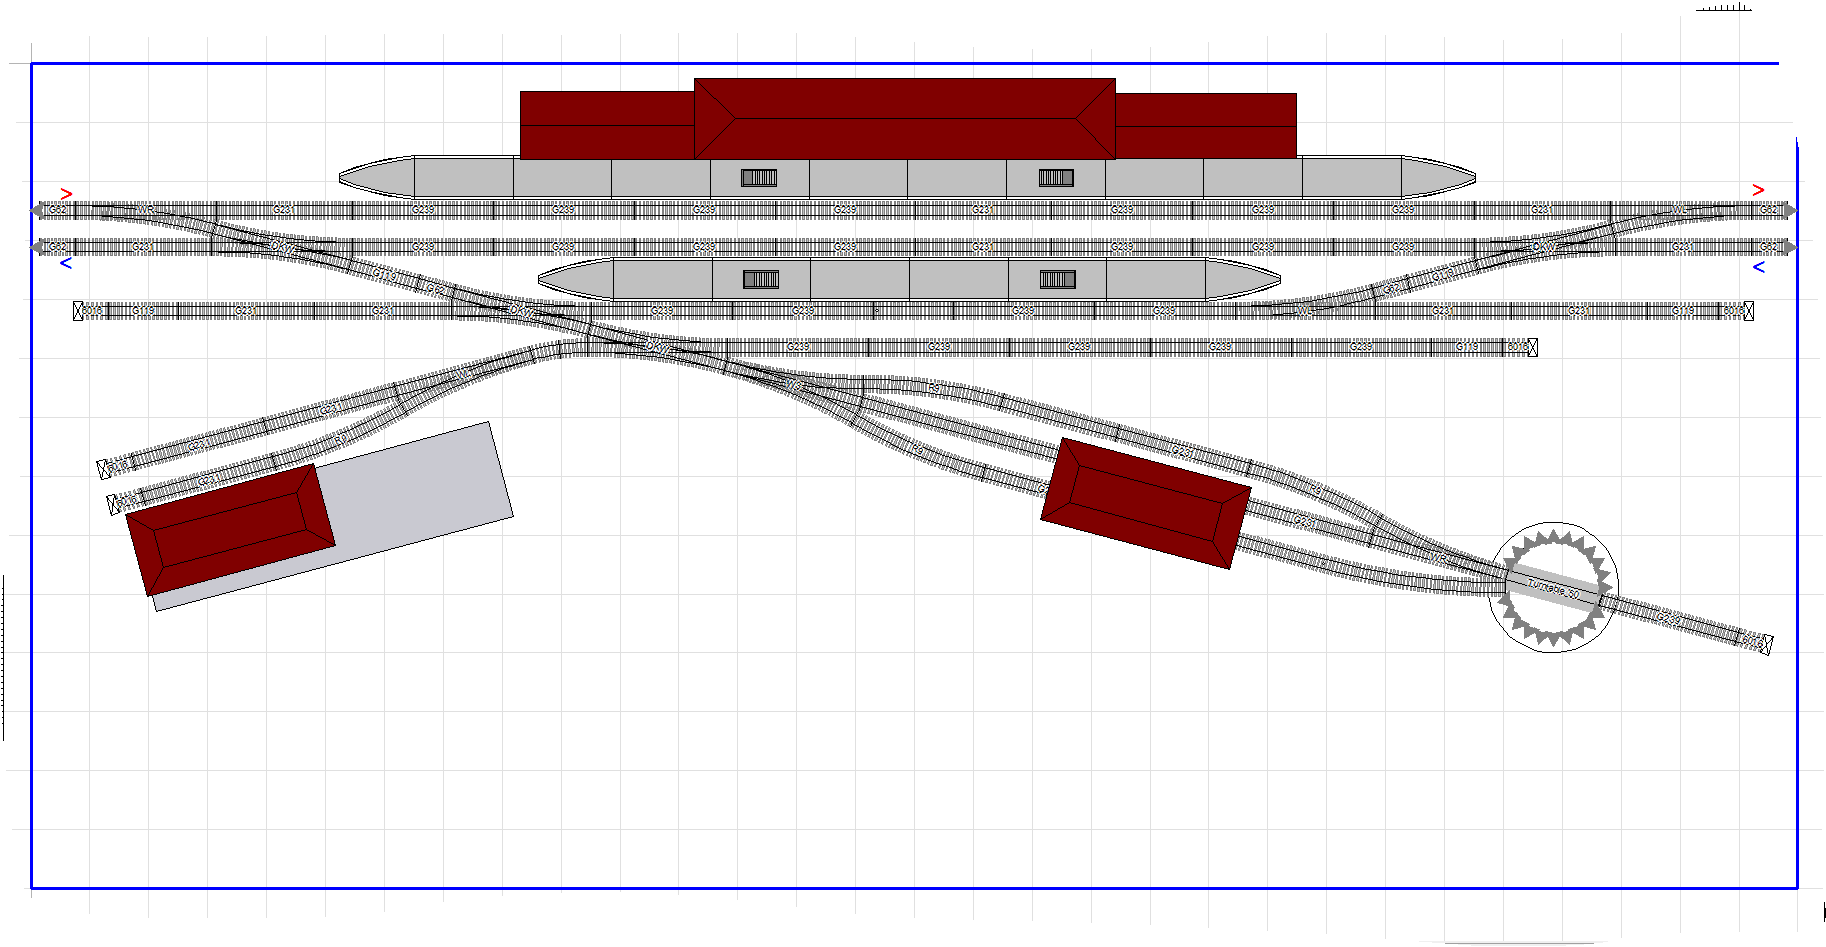1826x947 pixels.
Task: Click the red arrow marker at top-left
Action: tap(66, 194)
